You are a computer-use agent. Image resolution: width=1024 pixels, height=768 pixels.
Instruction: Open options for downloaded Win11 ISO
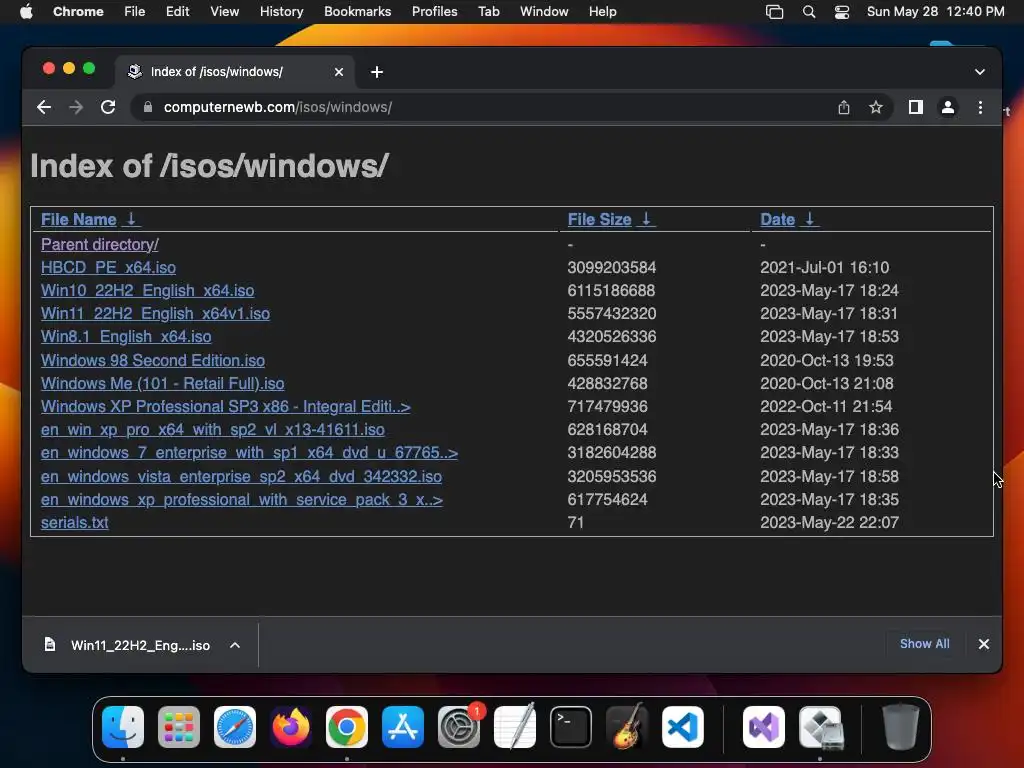click(235, 645)
